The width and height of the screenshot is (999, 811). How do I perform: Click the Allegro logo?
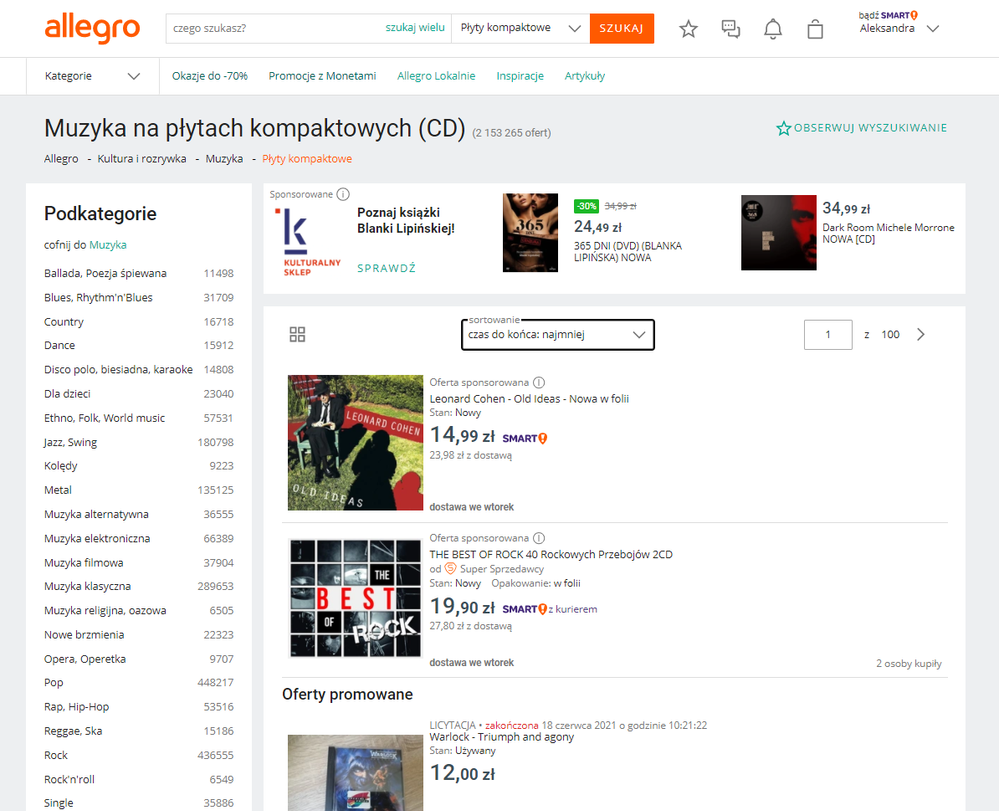92,28
